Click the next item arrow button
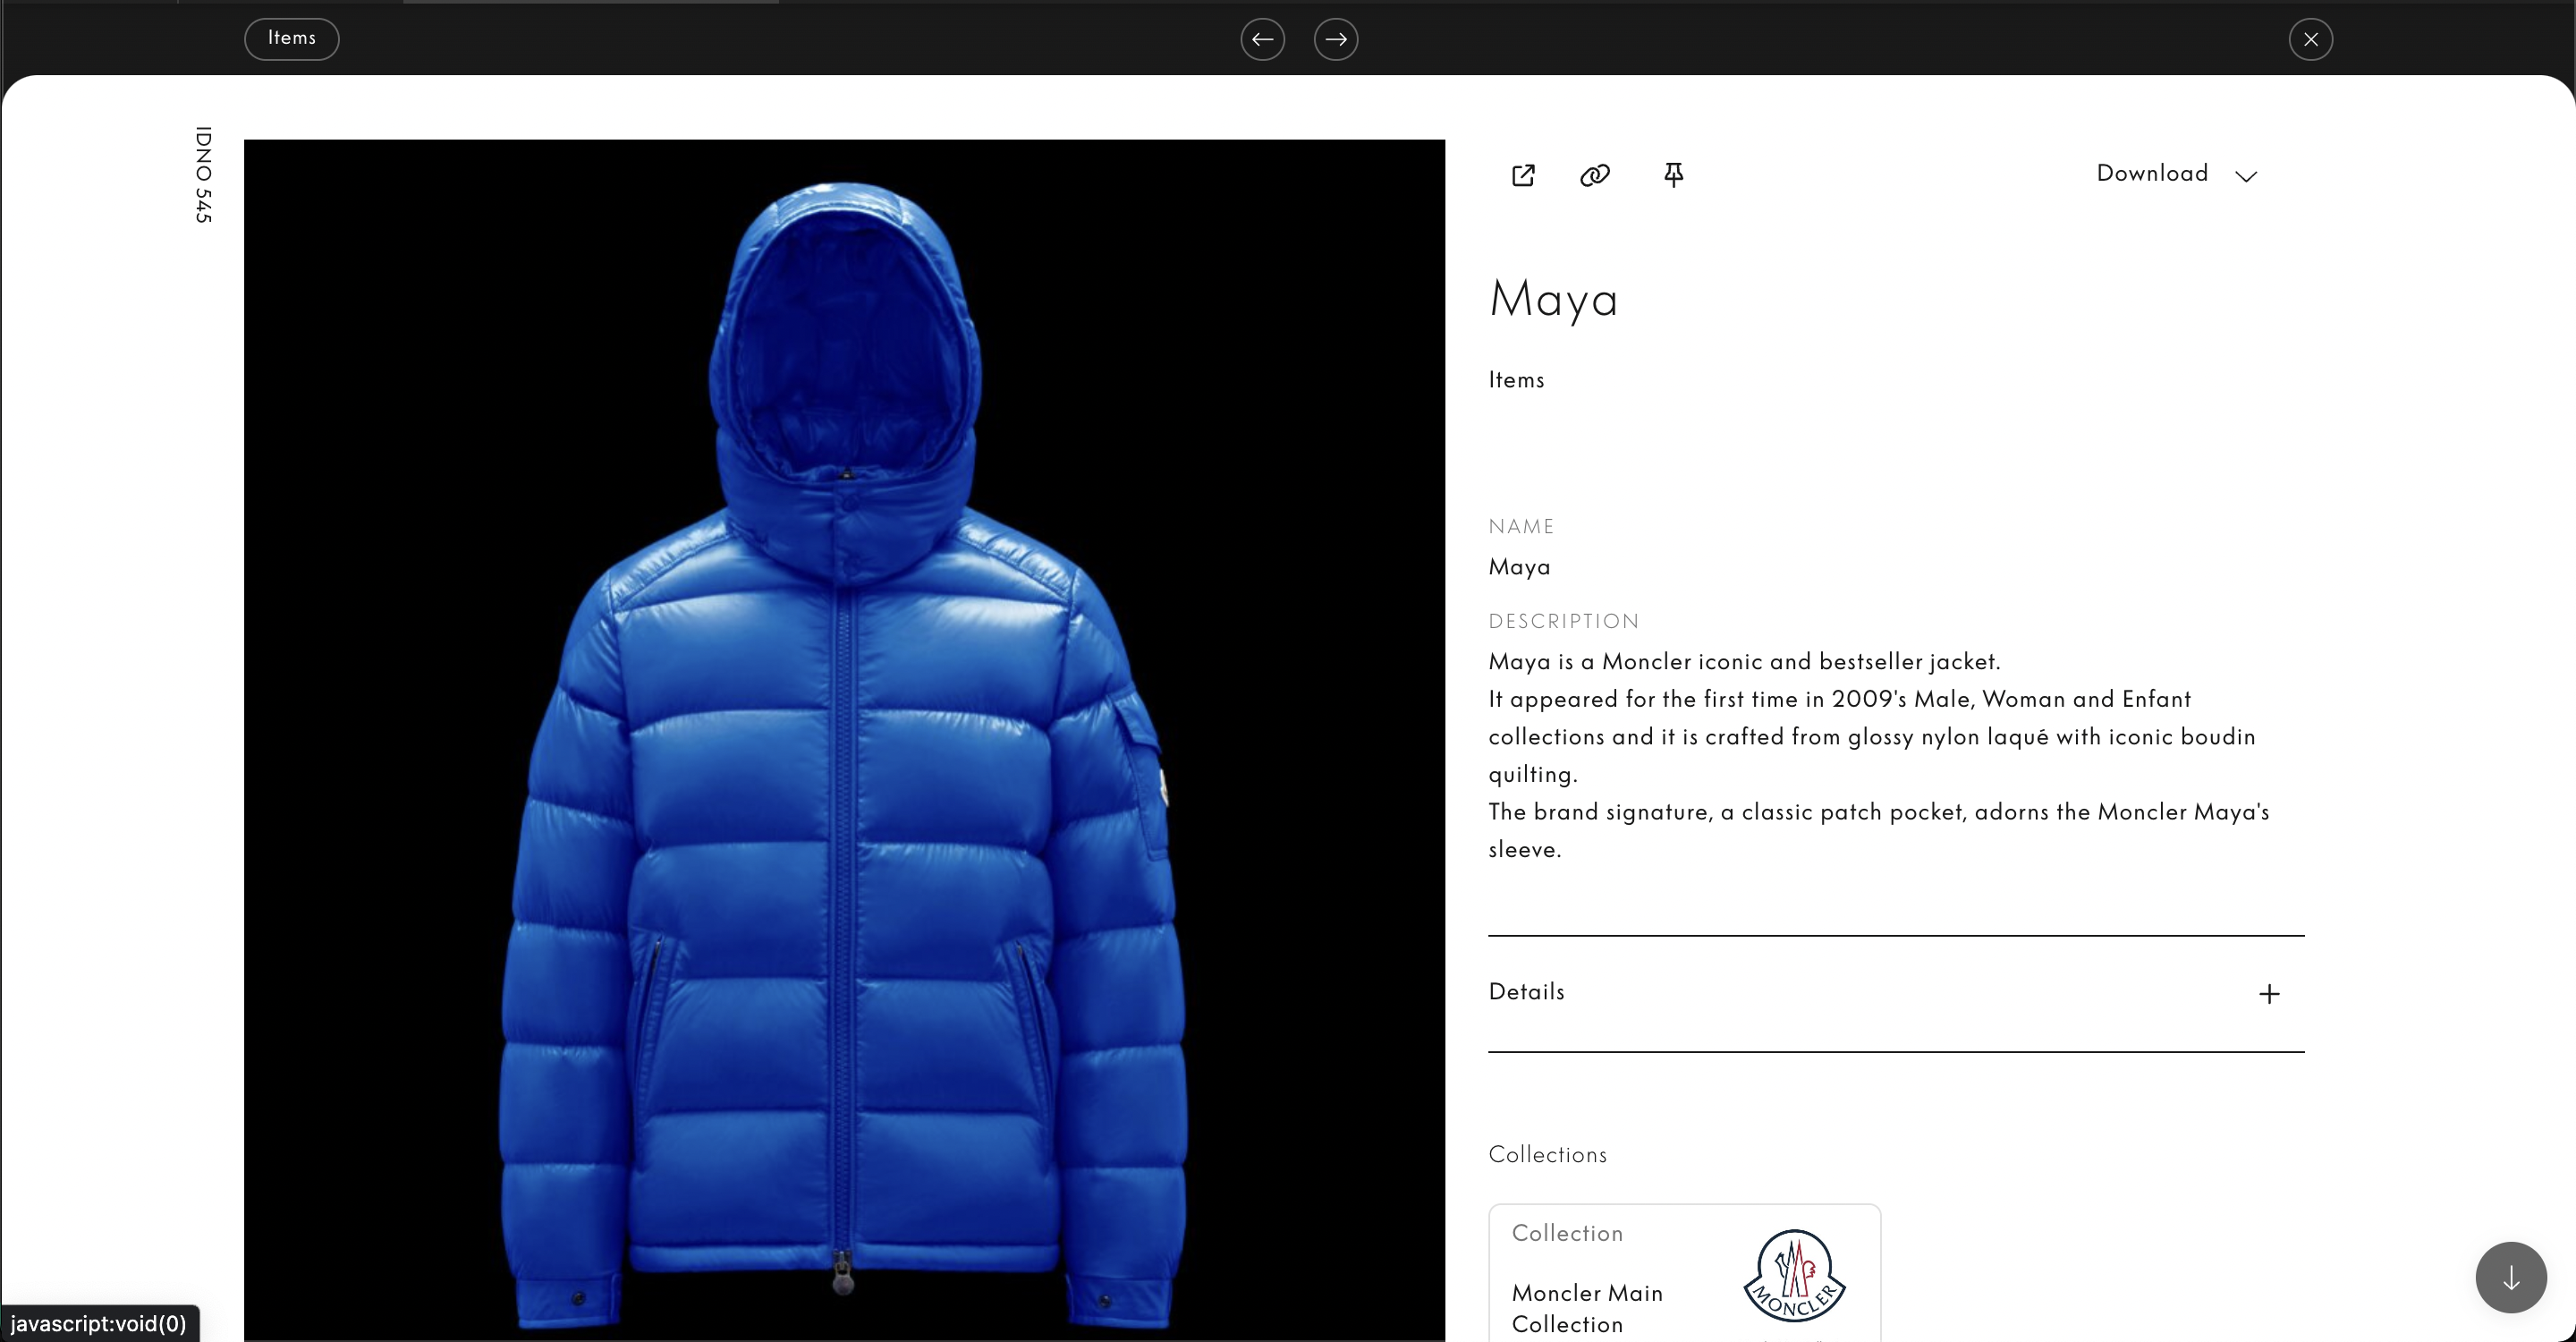The height and width of the screenshot is (1342, 2576). tap(1335, 39)
